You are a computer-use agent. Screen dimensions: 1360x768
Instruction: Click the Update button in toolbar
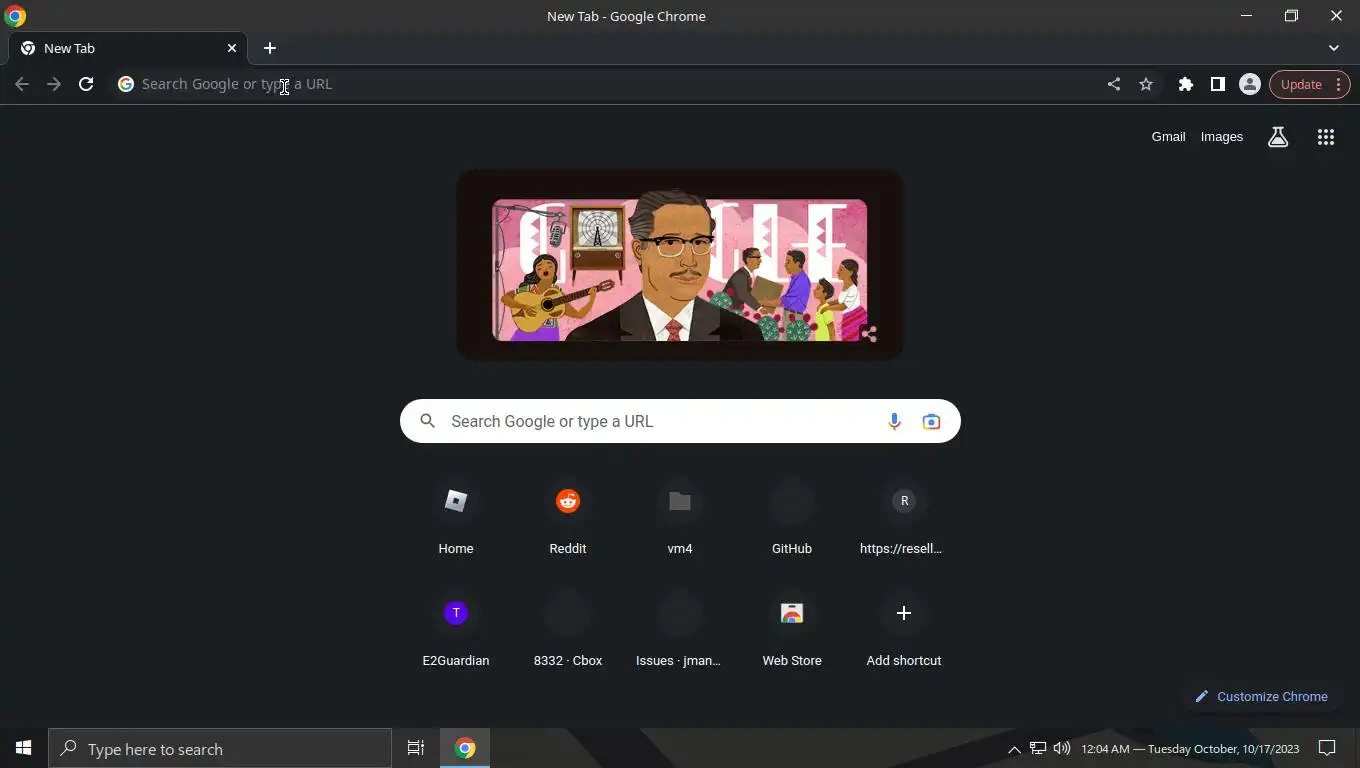click(1310, 84)
